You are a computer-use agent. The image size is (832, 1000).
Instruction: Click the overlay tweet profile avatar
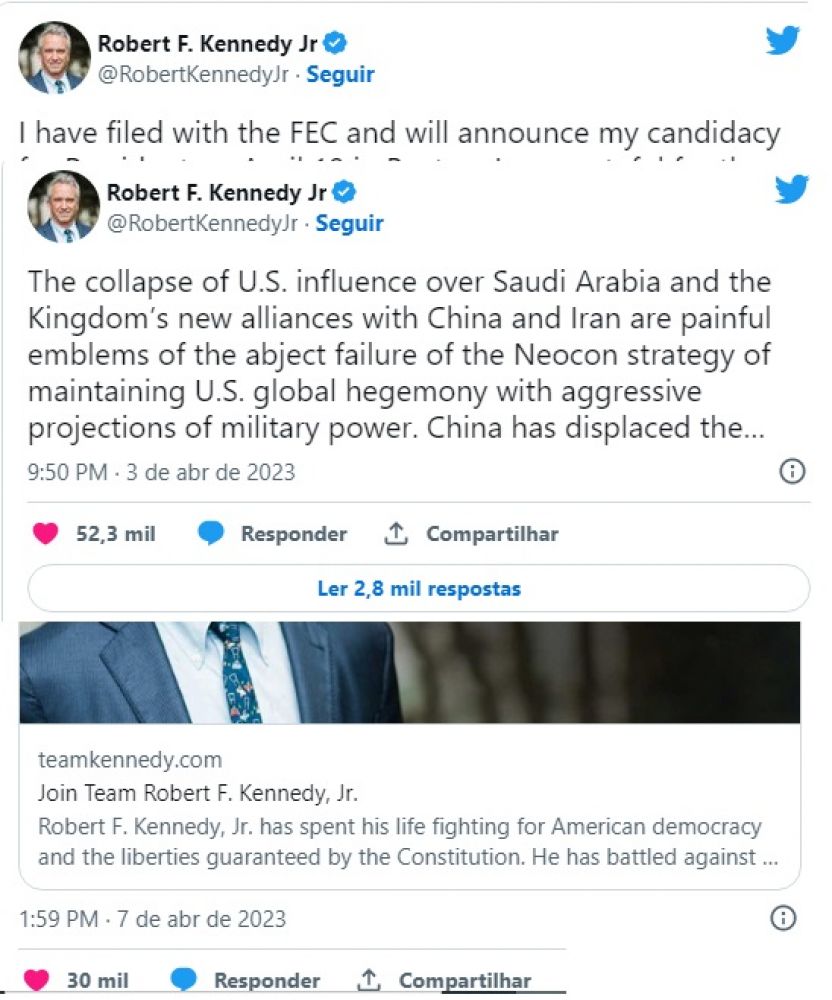[64, 207]
